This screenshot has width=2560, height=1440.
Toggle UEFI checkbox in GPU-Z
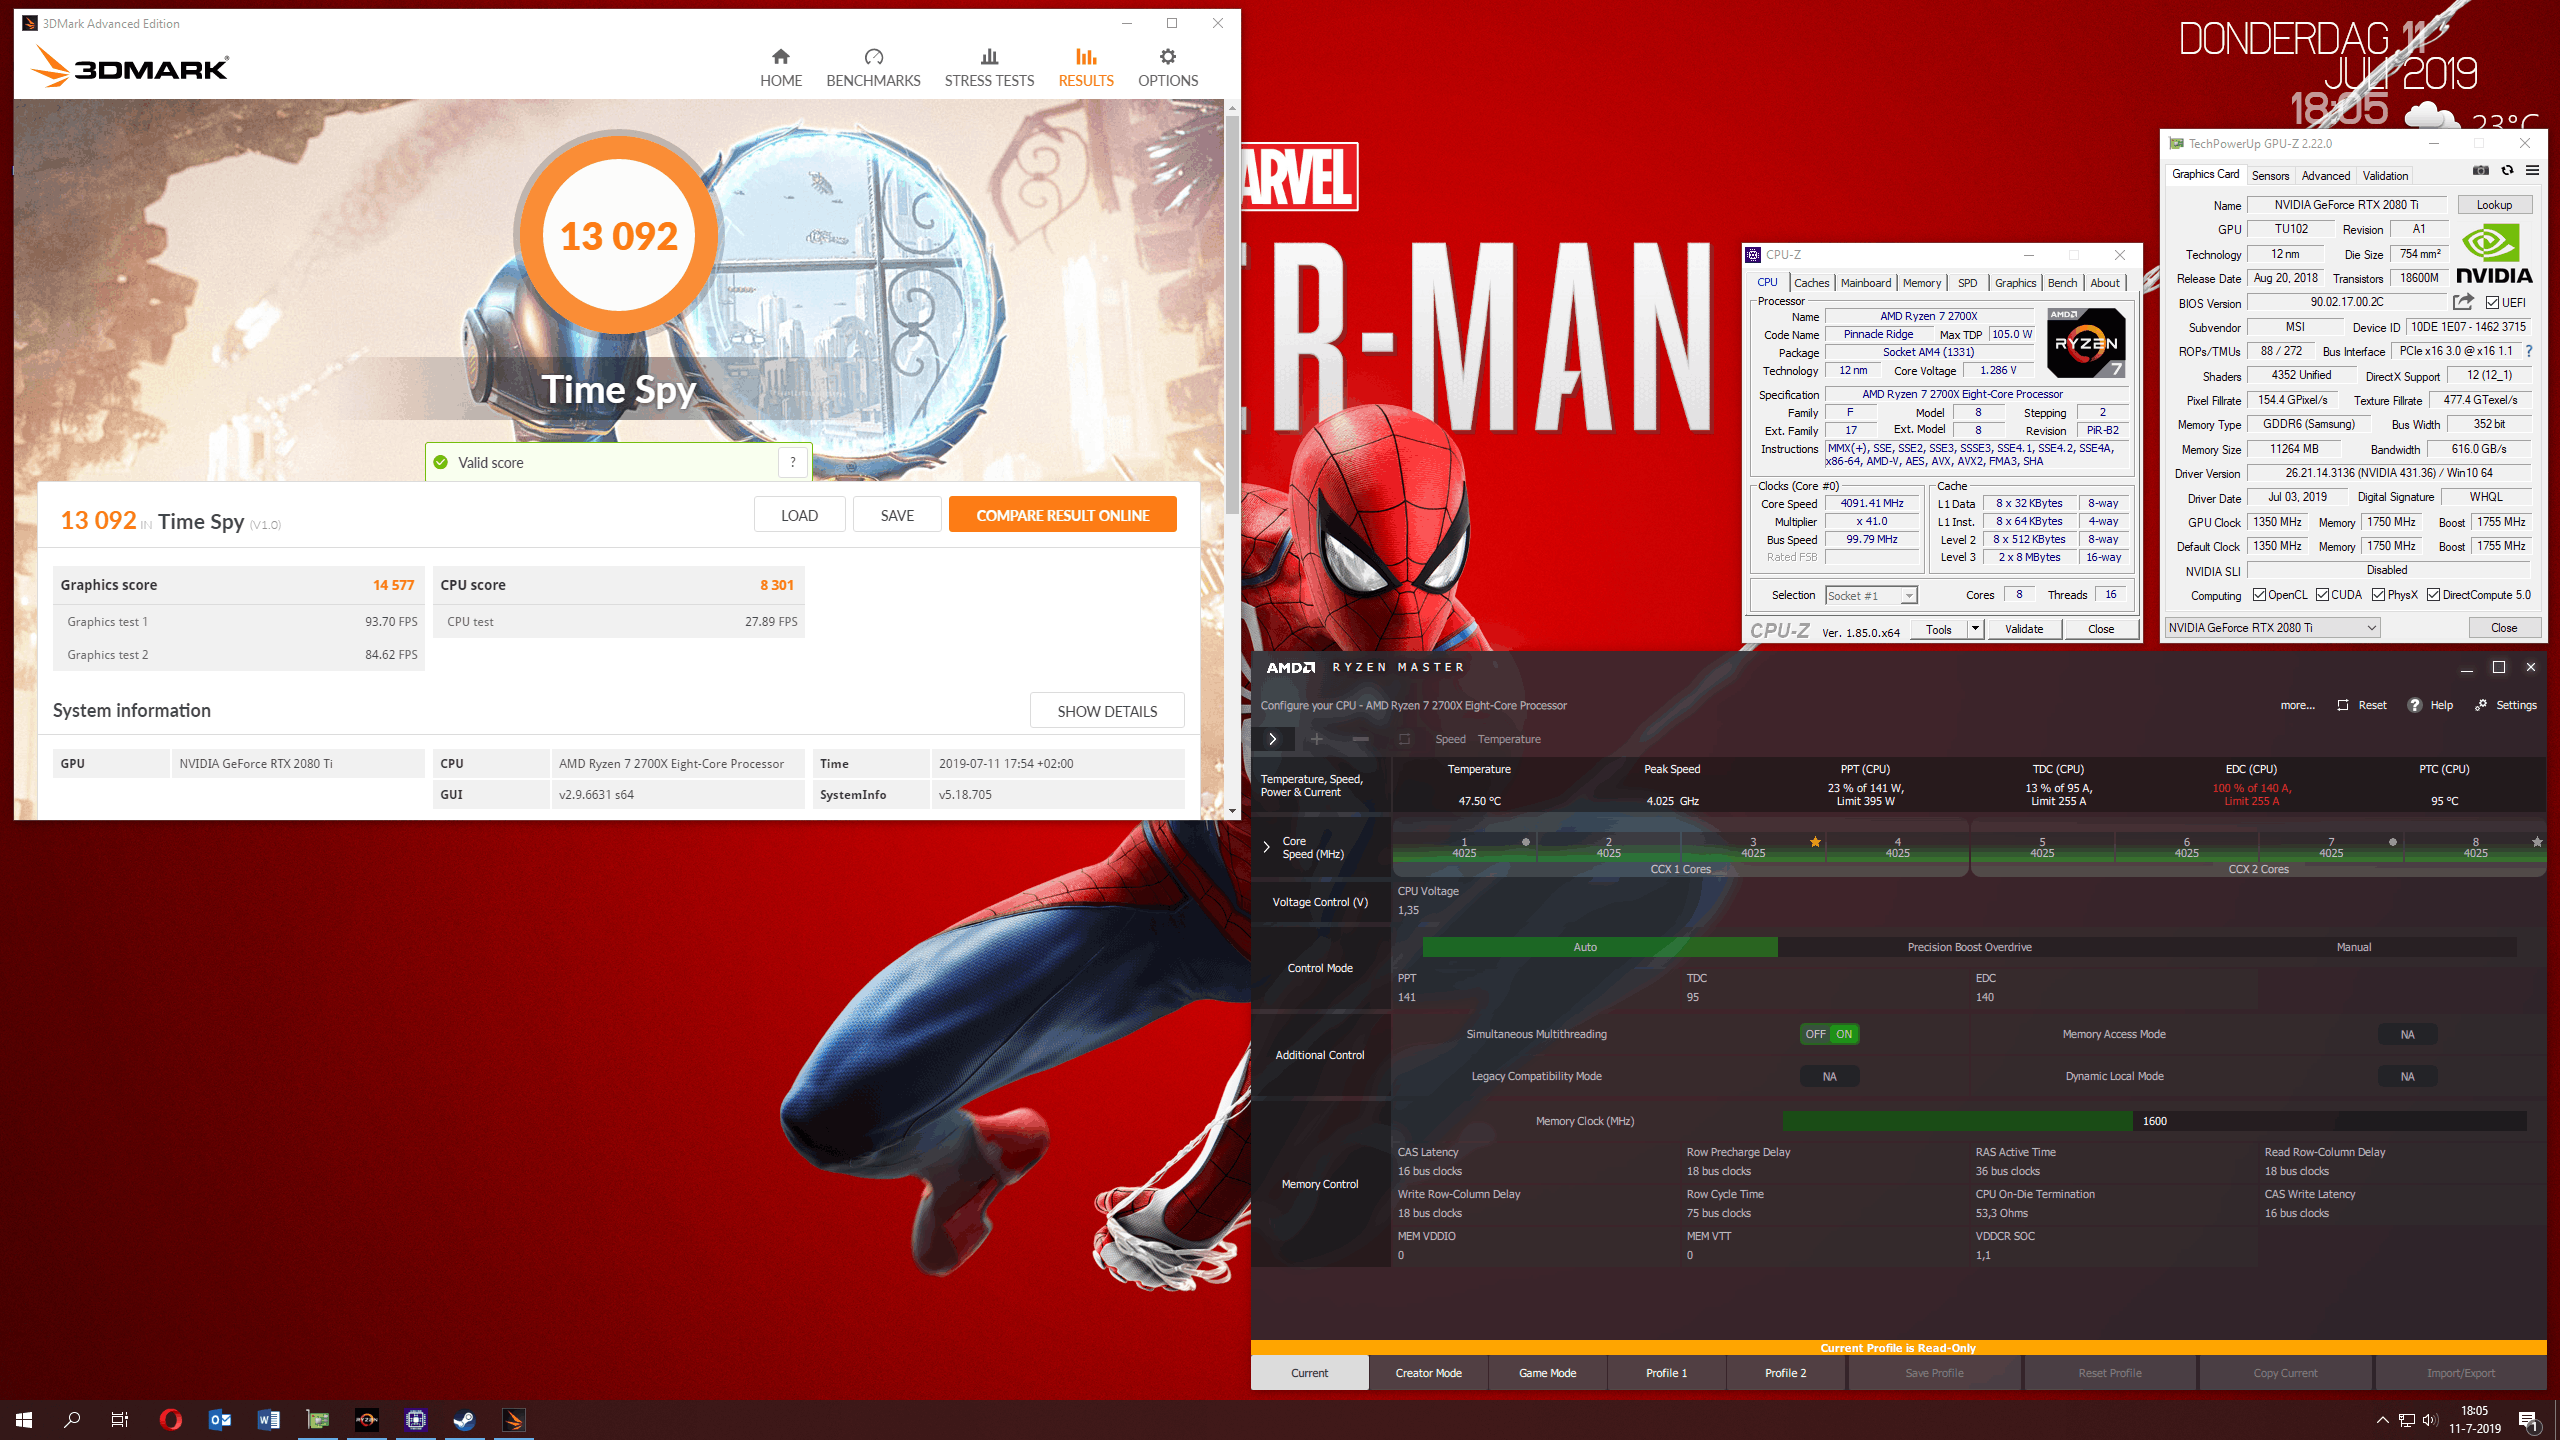coord(2492,303)
